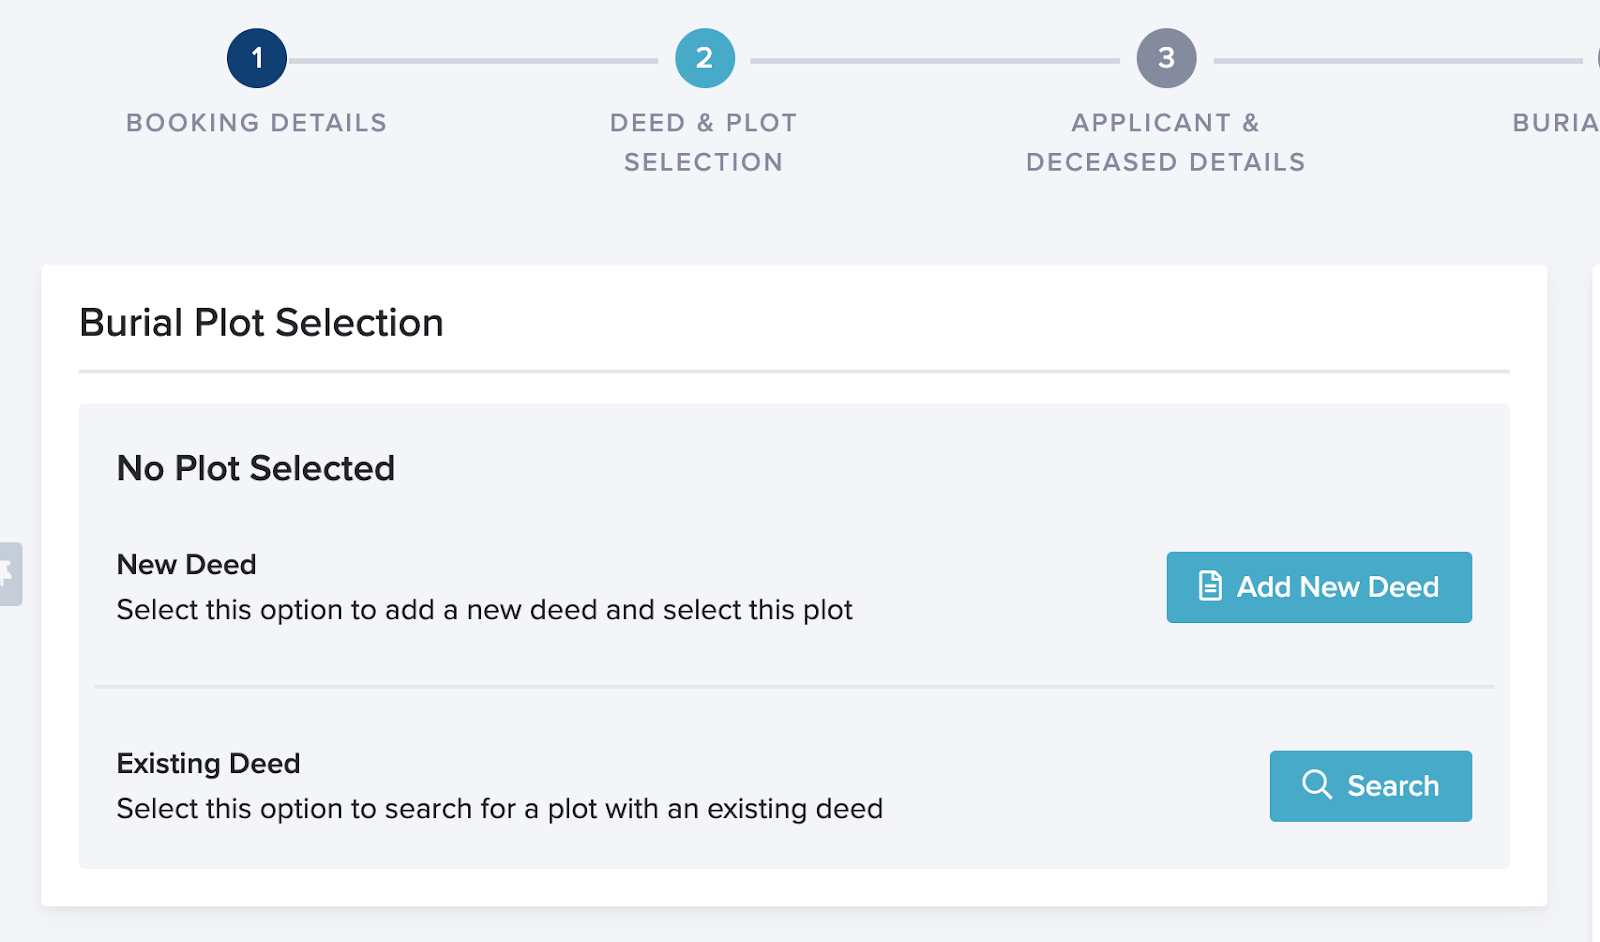
Task: Click the No Plot Selected heading
Action: (256, 468)
